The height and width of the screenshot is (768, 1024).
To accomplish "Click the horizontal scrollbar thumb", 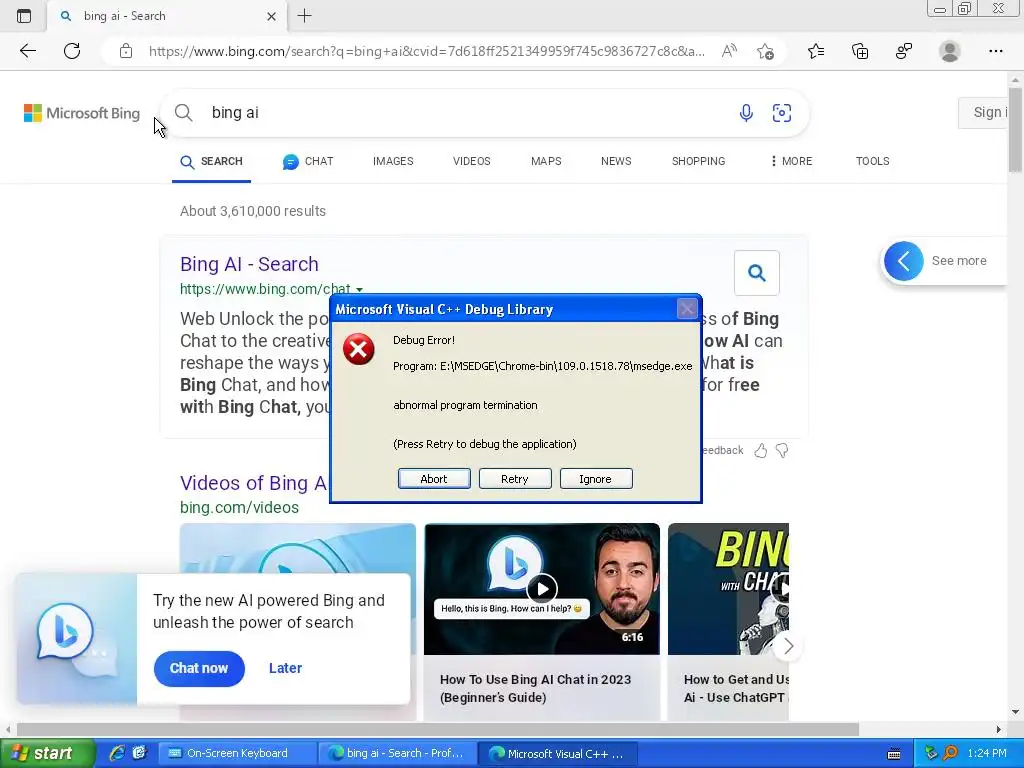I will 438,729.
